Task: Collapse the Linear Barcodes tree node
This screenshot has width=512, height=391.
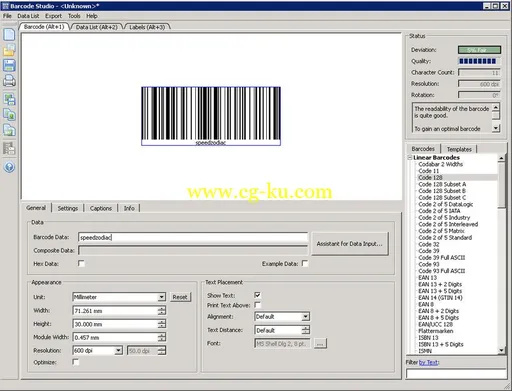Action: [410, 157]
